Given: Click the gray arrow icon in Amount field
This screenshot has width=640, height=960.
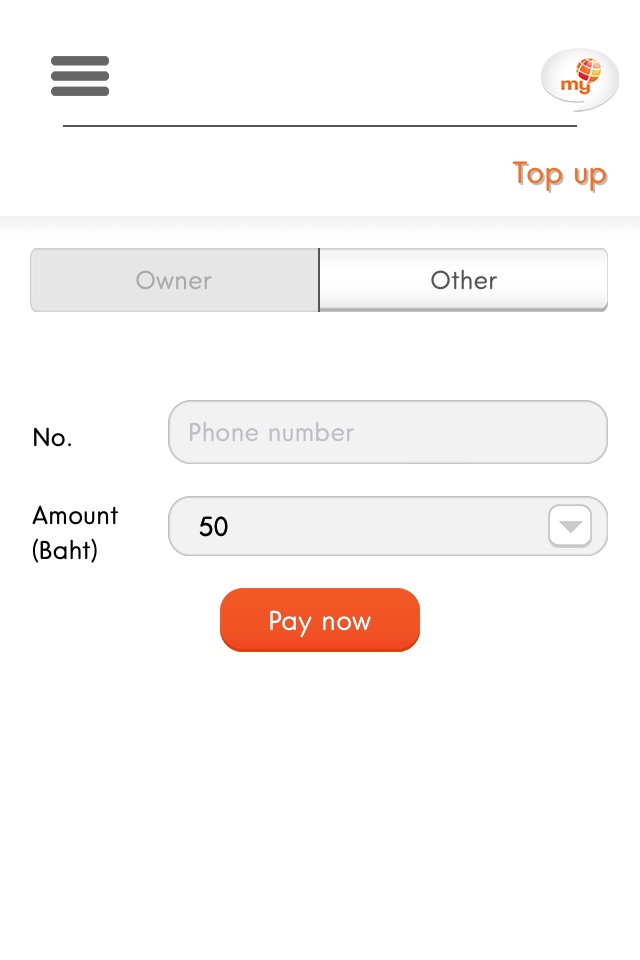Looking at the screenshot, I should pyautogui.click(x=570, y=526).
